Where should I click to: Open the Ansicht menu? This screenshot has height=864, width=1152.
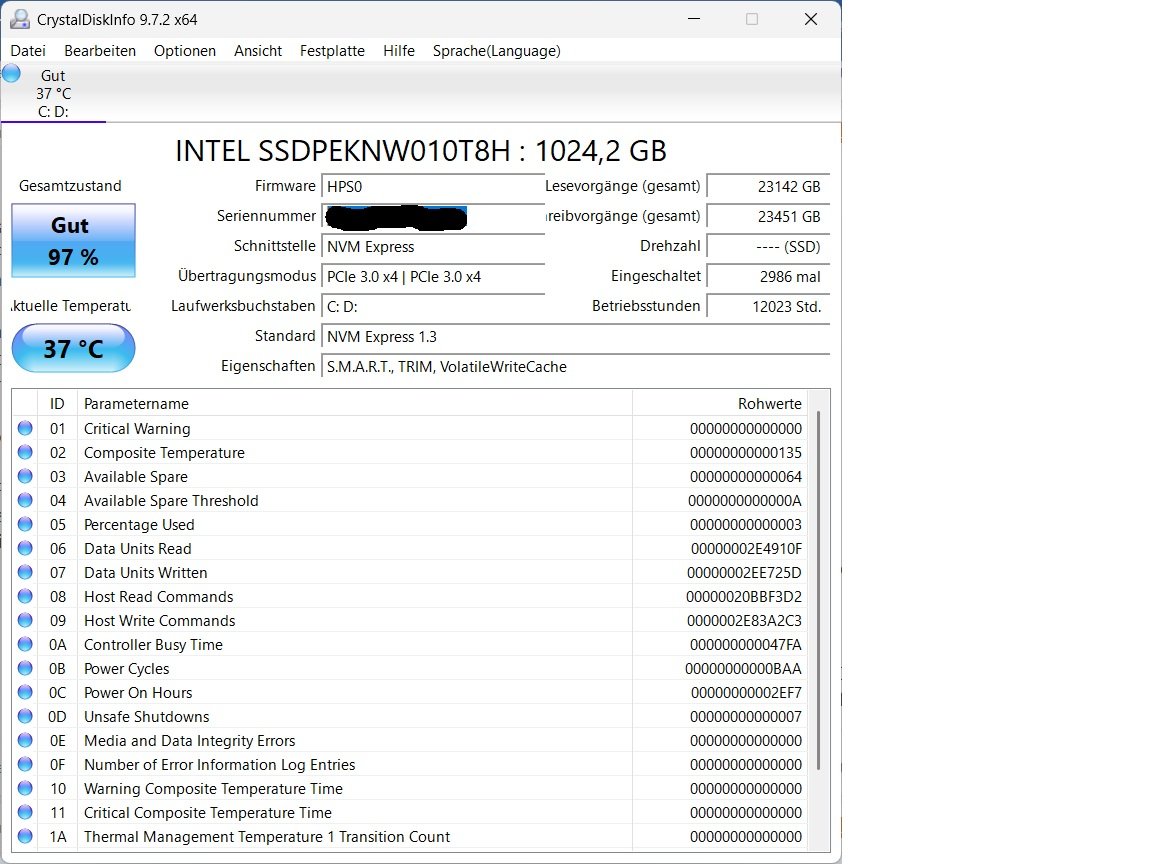coord(258,51)
